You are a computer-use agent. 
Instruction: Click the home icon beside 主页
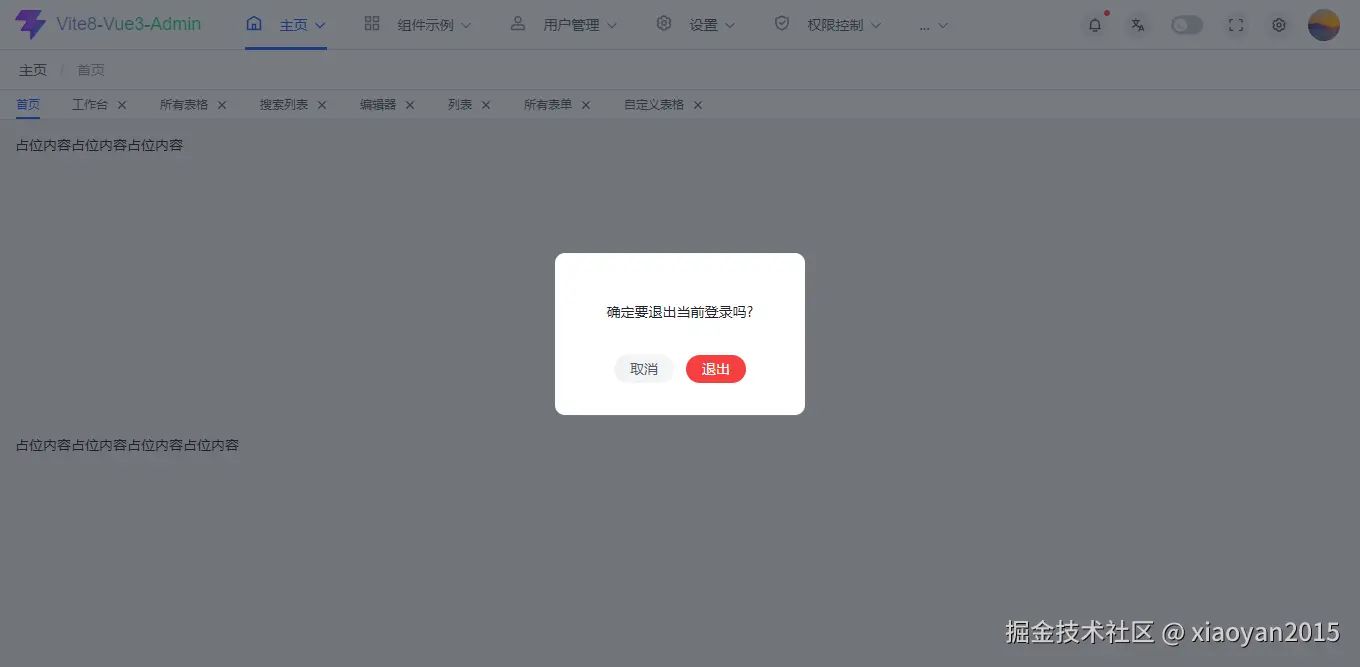coord(254,23)
